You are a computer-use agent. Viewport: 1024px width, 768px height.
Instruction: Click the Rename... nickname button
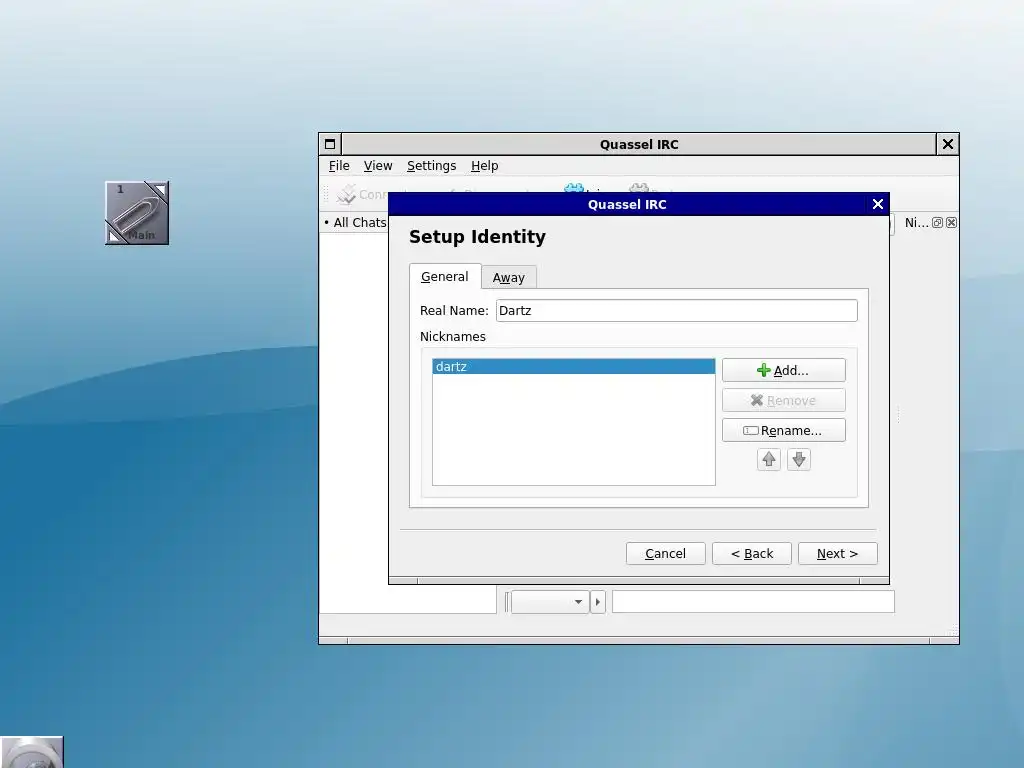[x=784, y=430]
